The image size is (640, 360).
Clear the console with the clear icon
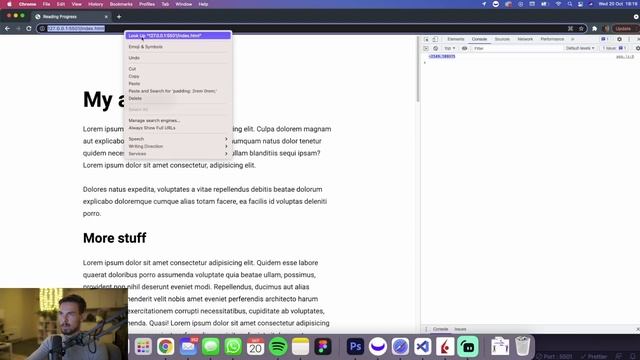tap(436, 48)
